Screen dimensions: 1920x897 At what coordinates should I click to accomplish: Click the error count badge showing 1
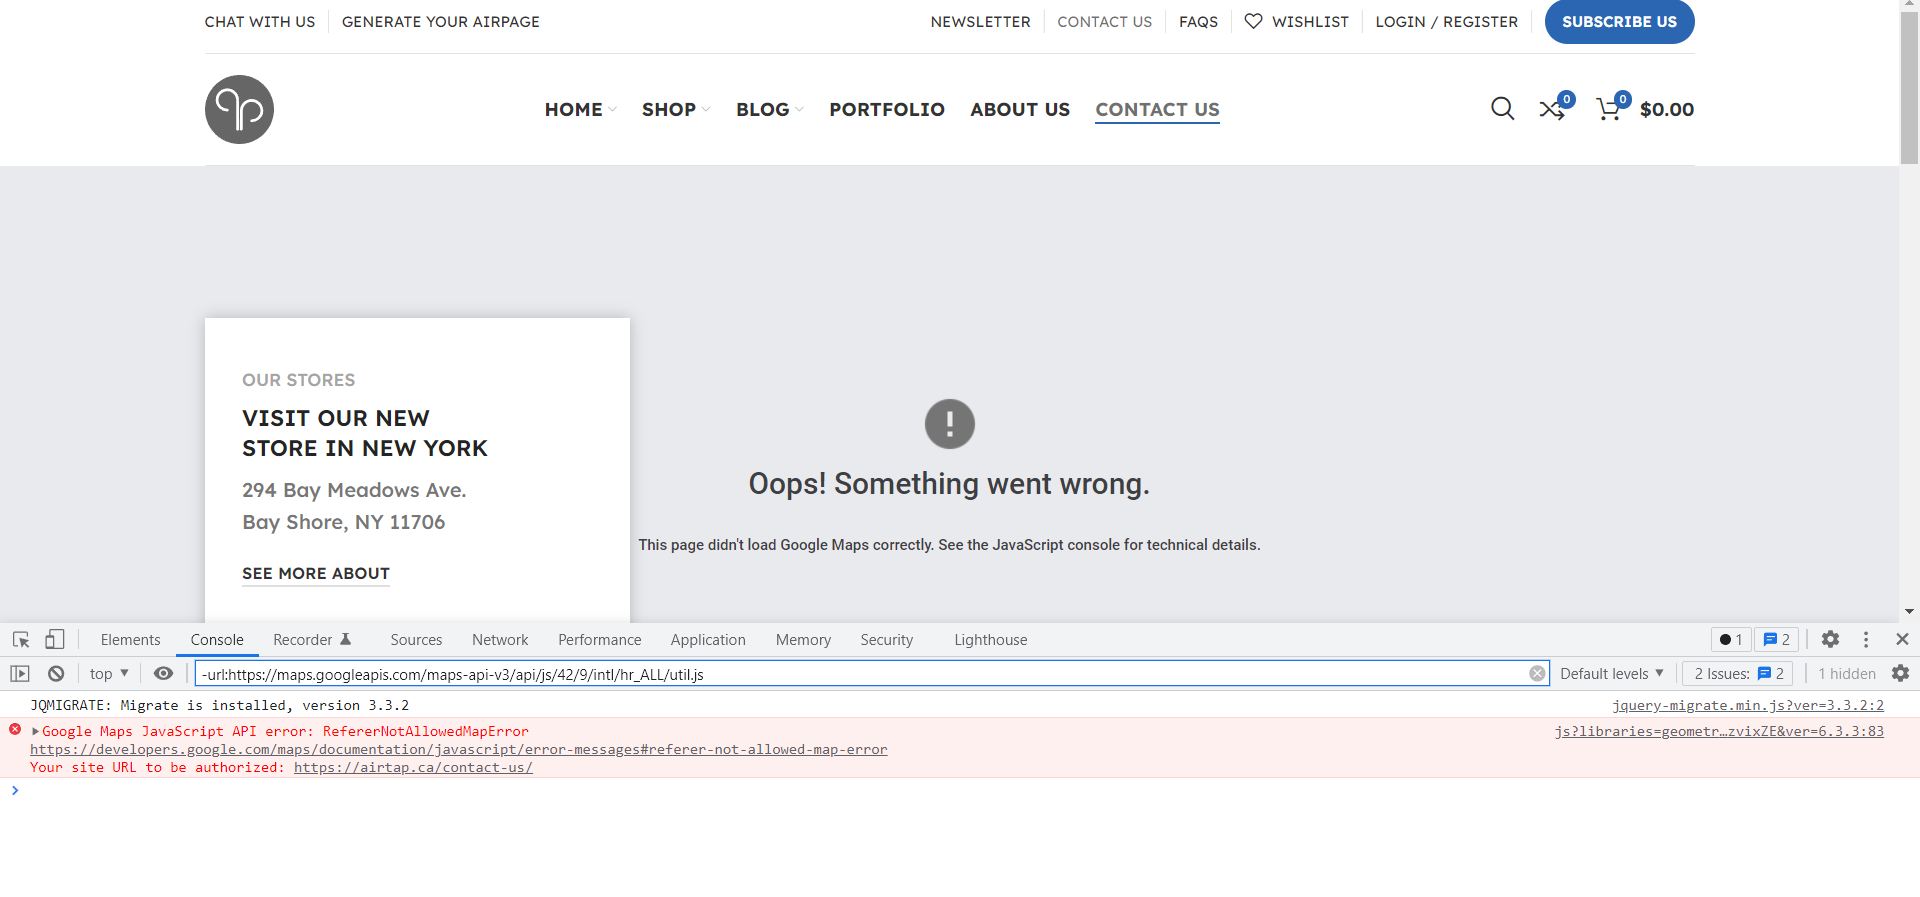coord(1731,640)
